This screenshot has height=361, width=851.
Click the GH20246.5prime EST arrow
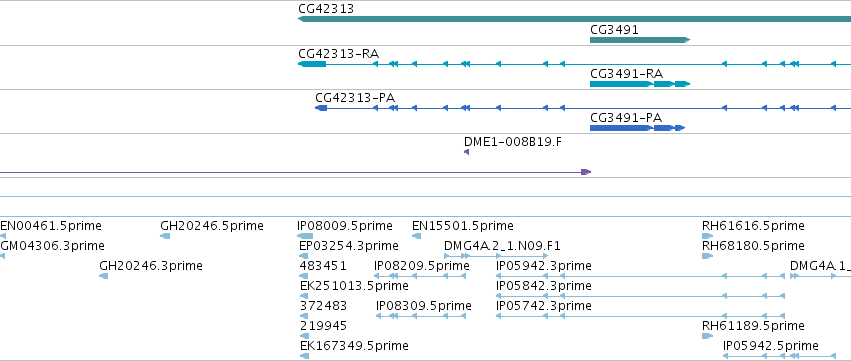165,236
